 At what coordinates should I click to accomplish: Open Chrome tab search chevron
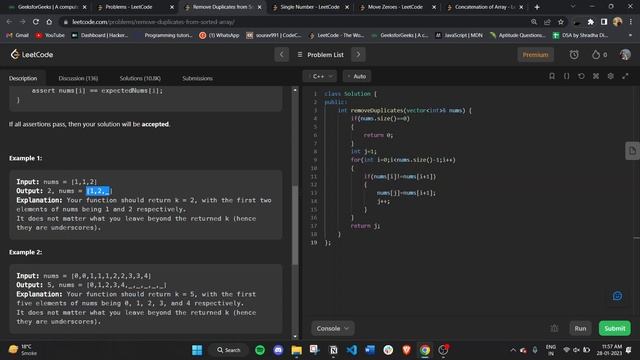(573, 7)
